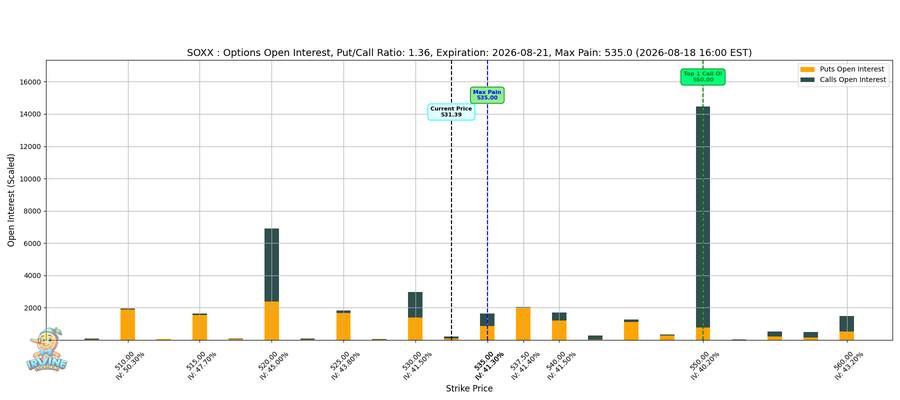Click the orange puts bar at 515.00 strike
This screenshot has width=900, height=400.
coord(200,327)
